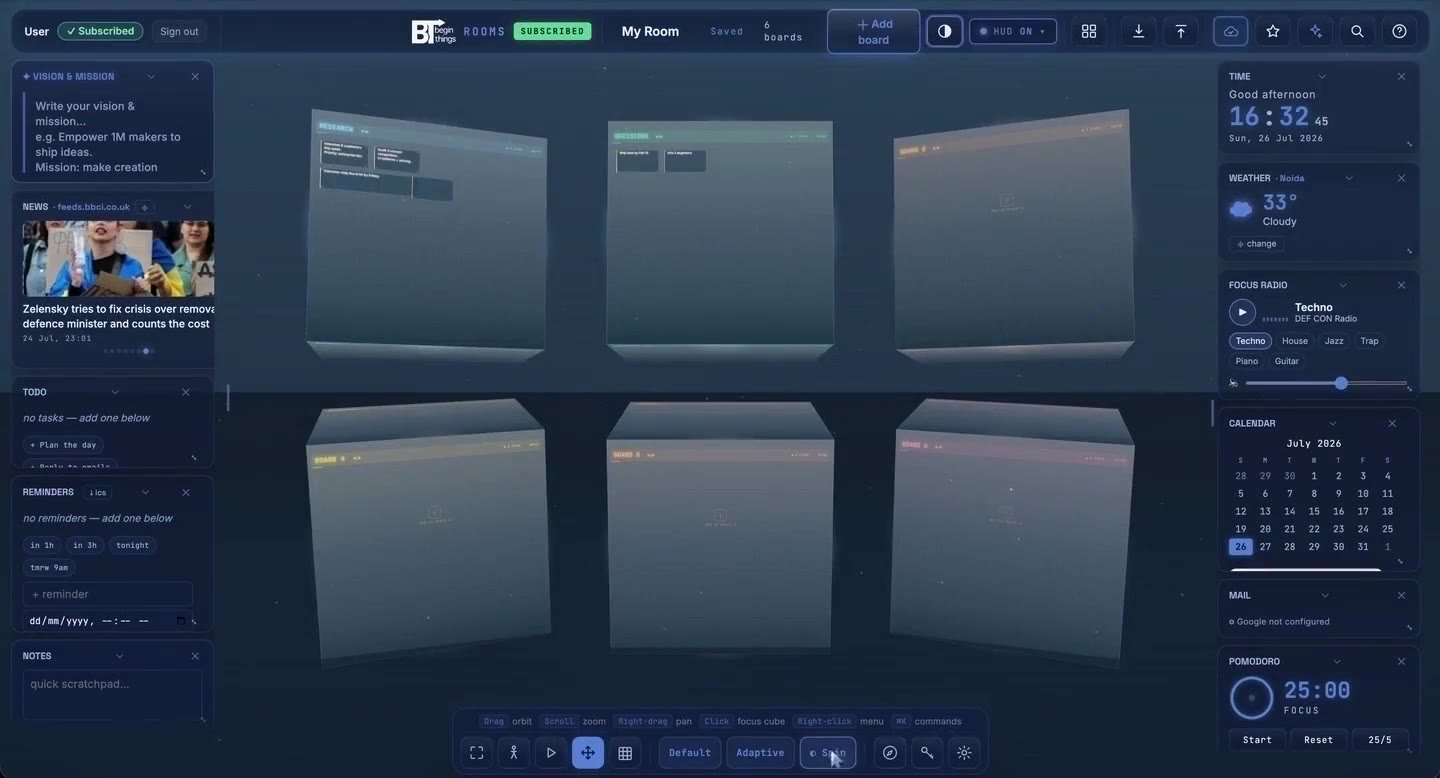This screenshot has height=778, width=1440.
Task: Select the House radio genre
Action: [x=1295, y=341]
